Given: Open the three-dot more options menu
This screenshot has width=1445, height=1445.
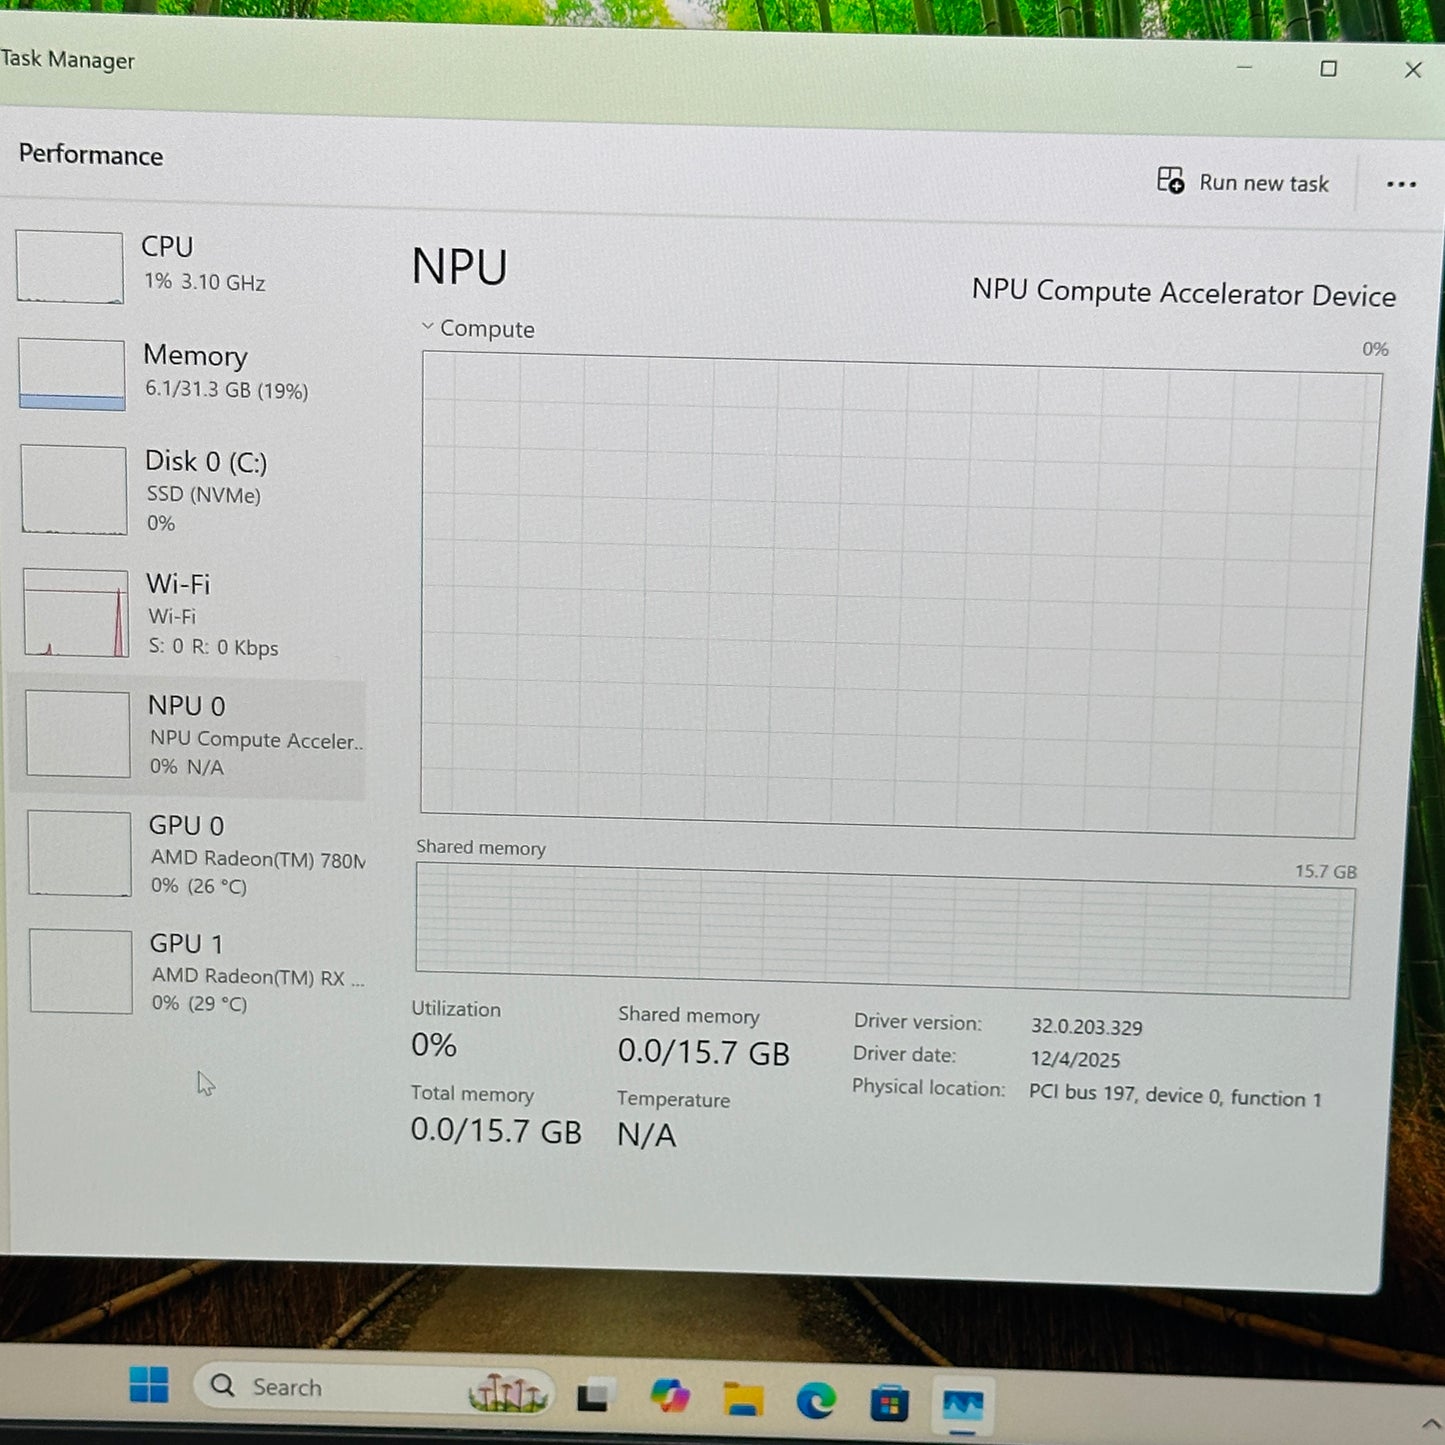Looking at the screenshot, I should (x=1401, y=184).
